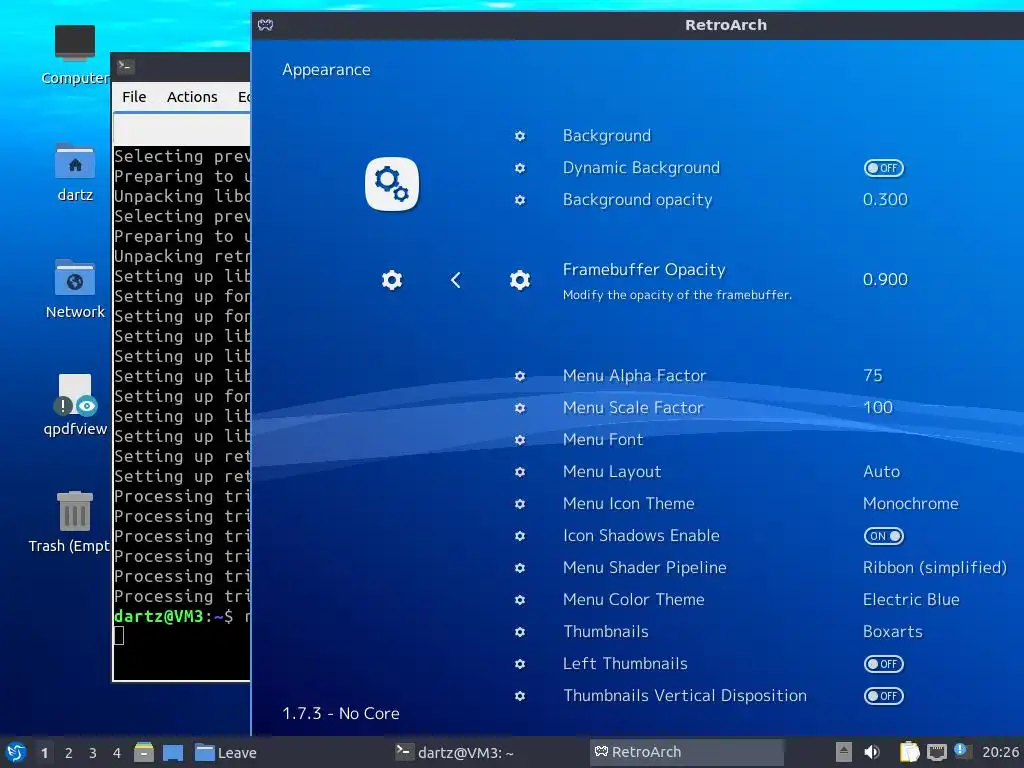Click the gear icon next to Menu Icon Theme
1024x768 pixels.
pos(520,504)
